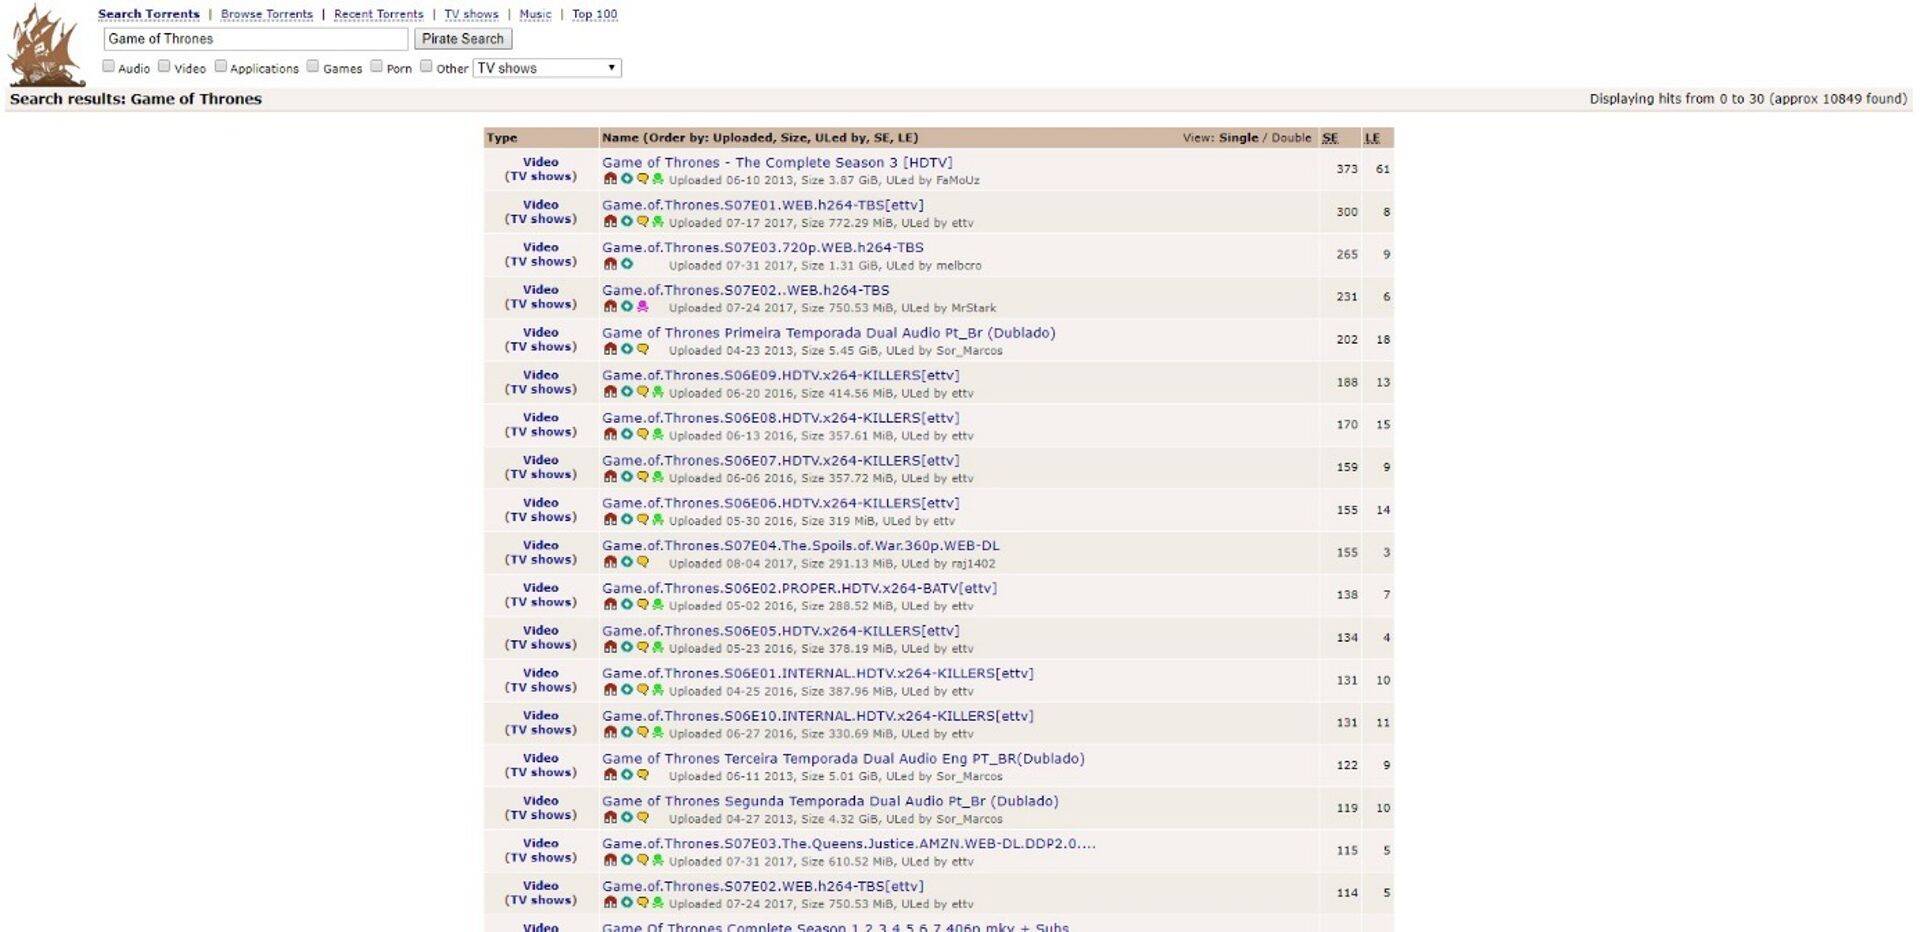Go to Top 100 in navigation
The height and width of the screenshot is (932, 1920).
coord(594,14)
